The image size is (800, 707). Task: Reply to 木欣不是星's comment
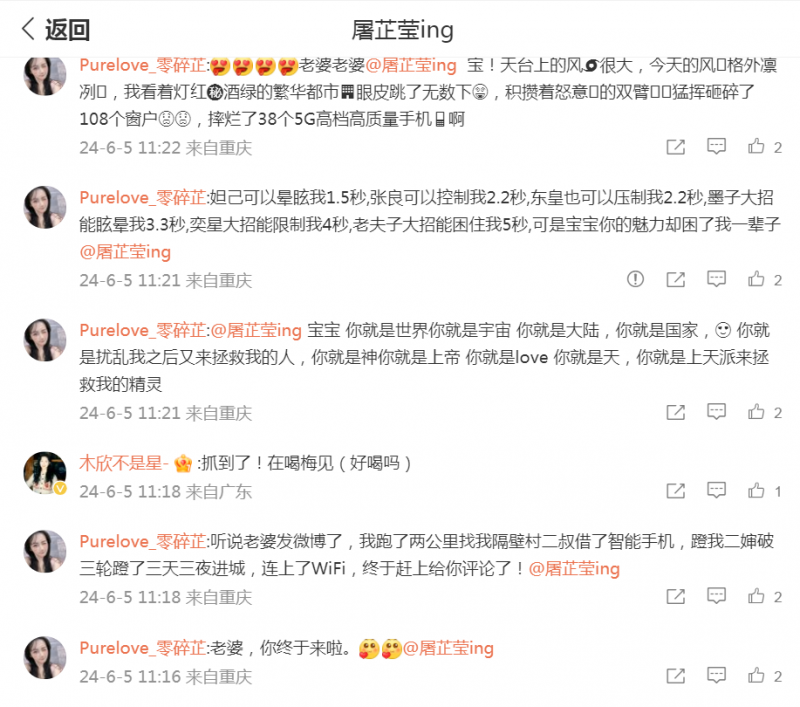tap(716, 491)
